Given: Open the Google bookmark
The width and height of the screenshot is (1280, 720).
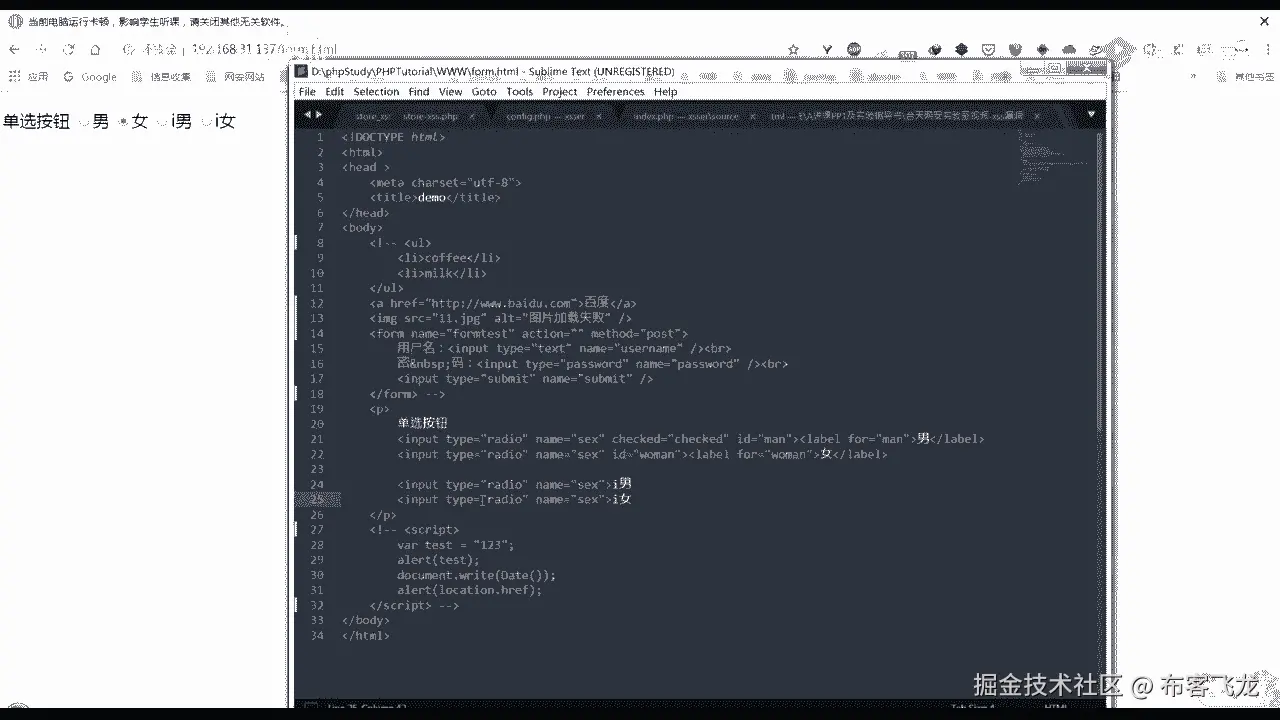Looking at the screenshot, I should click(90, 77).
